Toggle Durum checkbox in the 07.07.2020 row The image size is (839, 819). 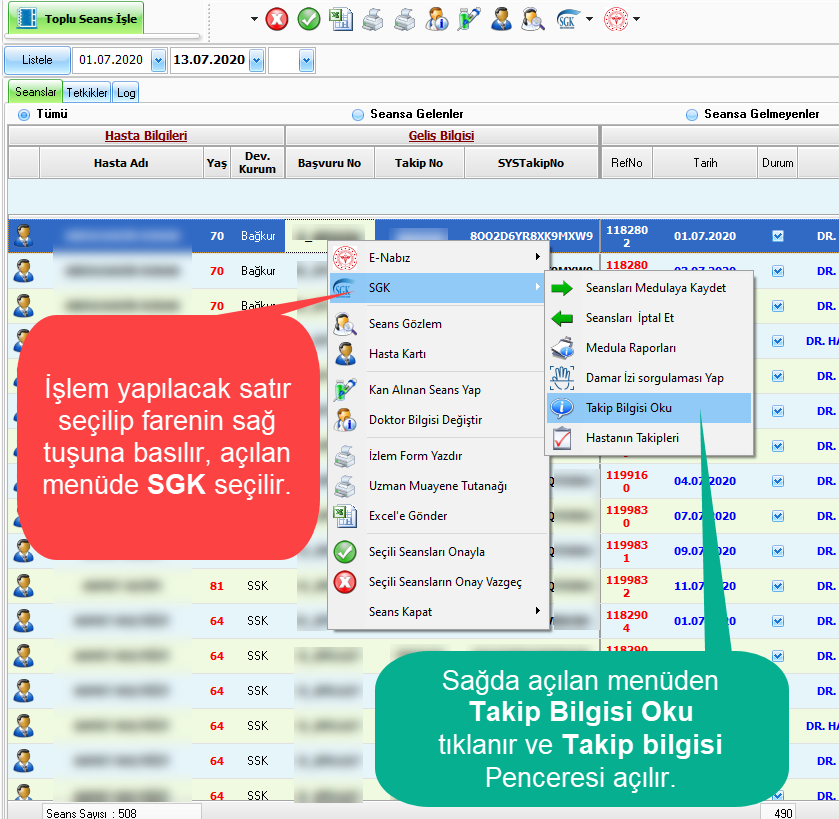(778, 516)
